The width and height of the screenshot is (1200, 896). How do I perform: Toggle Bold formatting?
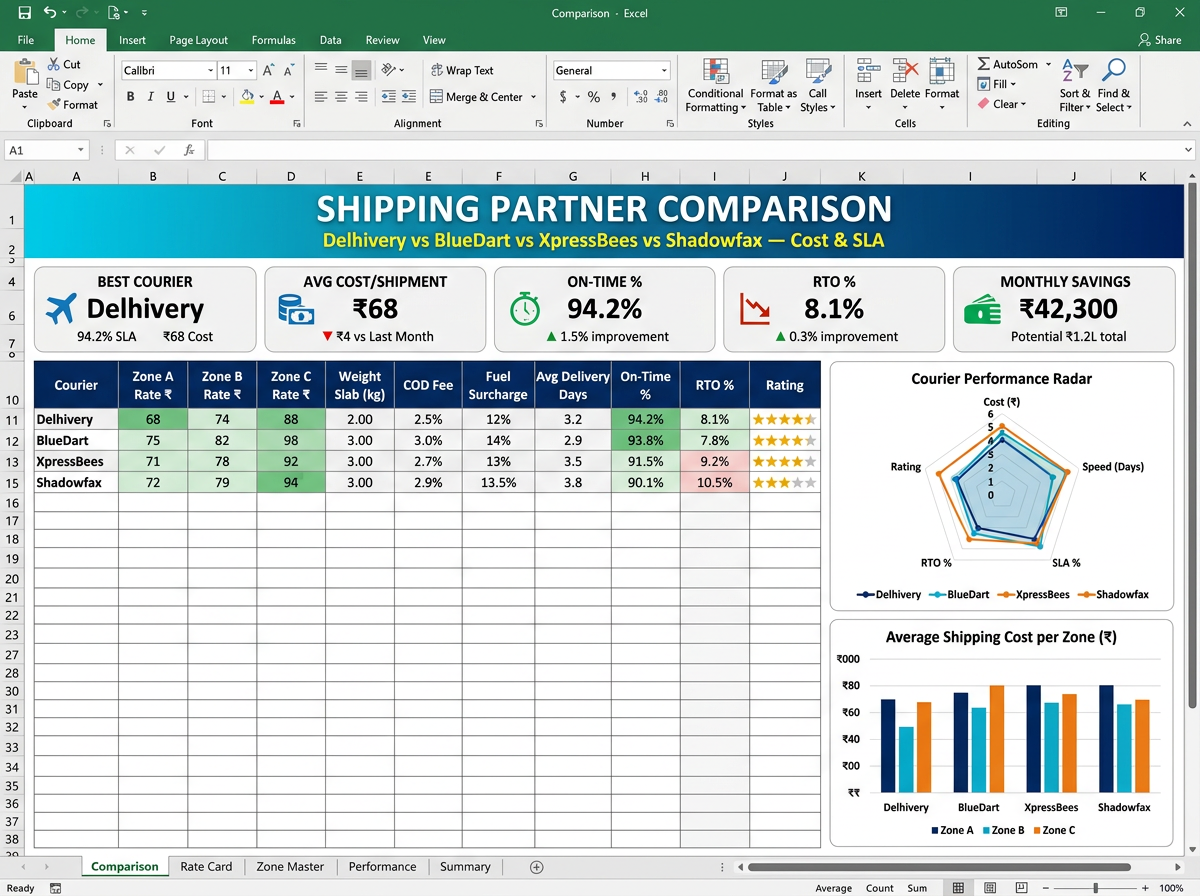click(x=131, y=97)
